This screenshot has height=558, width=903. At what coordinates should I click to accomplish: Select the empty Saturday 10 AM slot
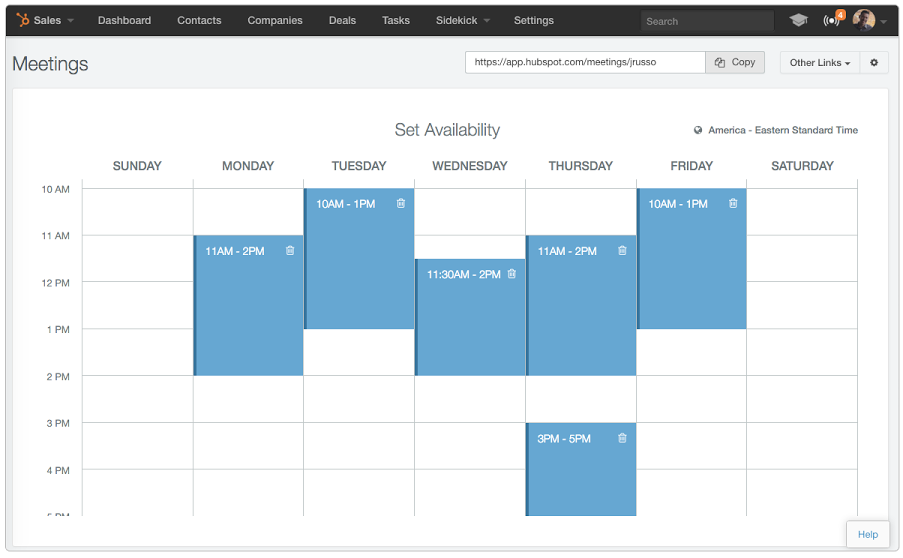[802, 211]
